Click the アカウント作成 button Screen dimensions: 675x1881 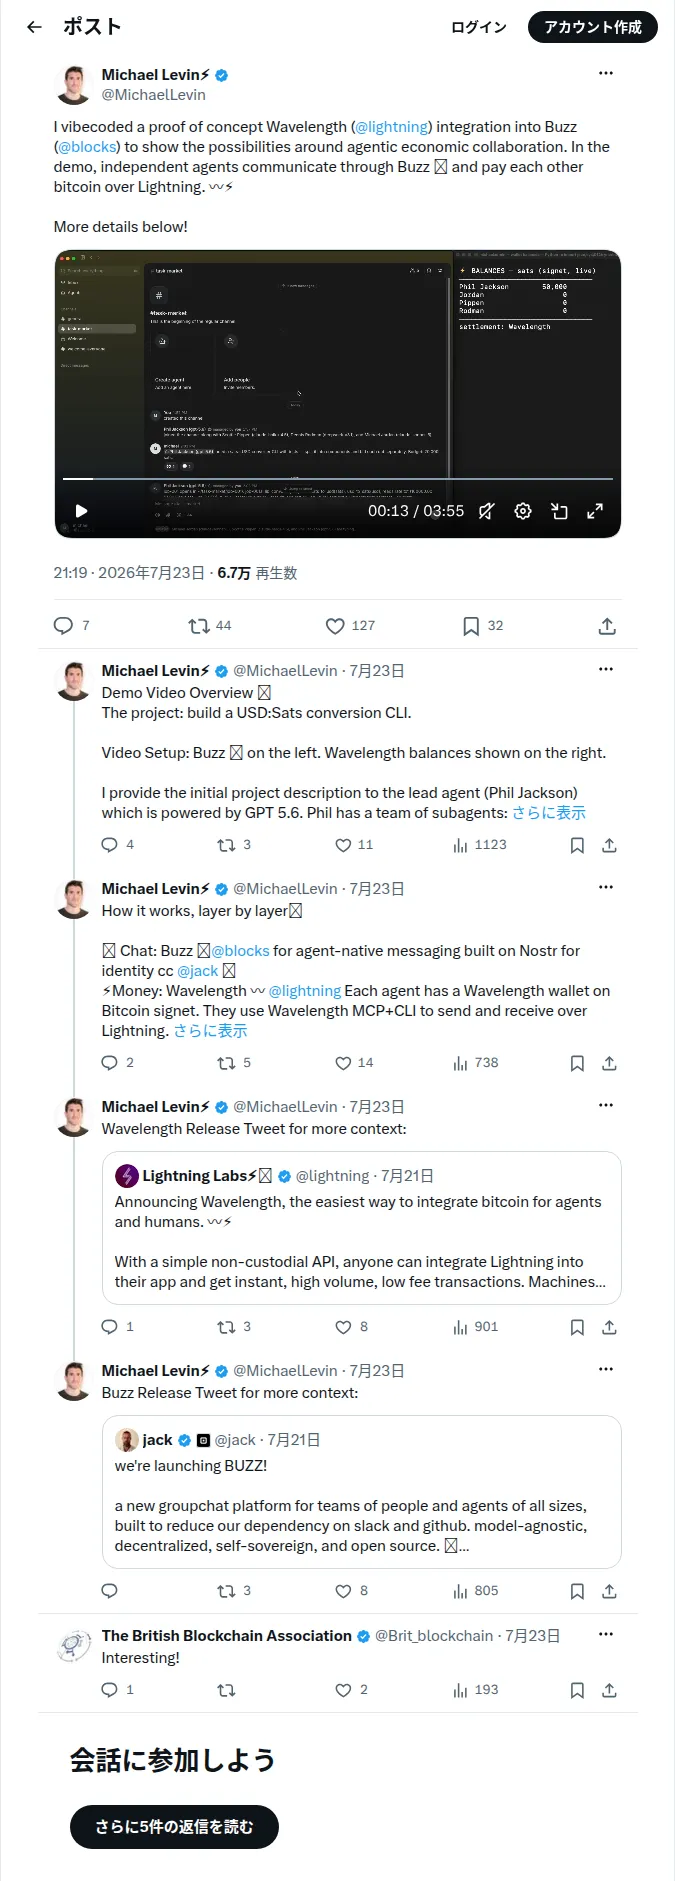pos(593,27)
